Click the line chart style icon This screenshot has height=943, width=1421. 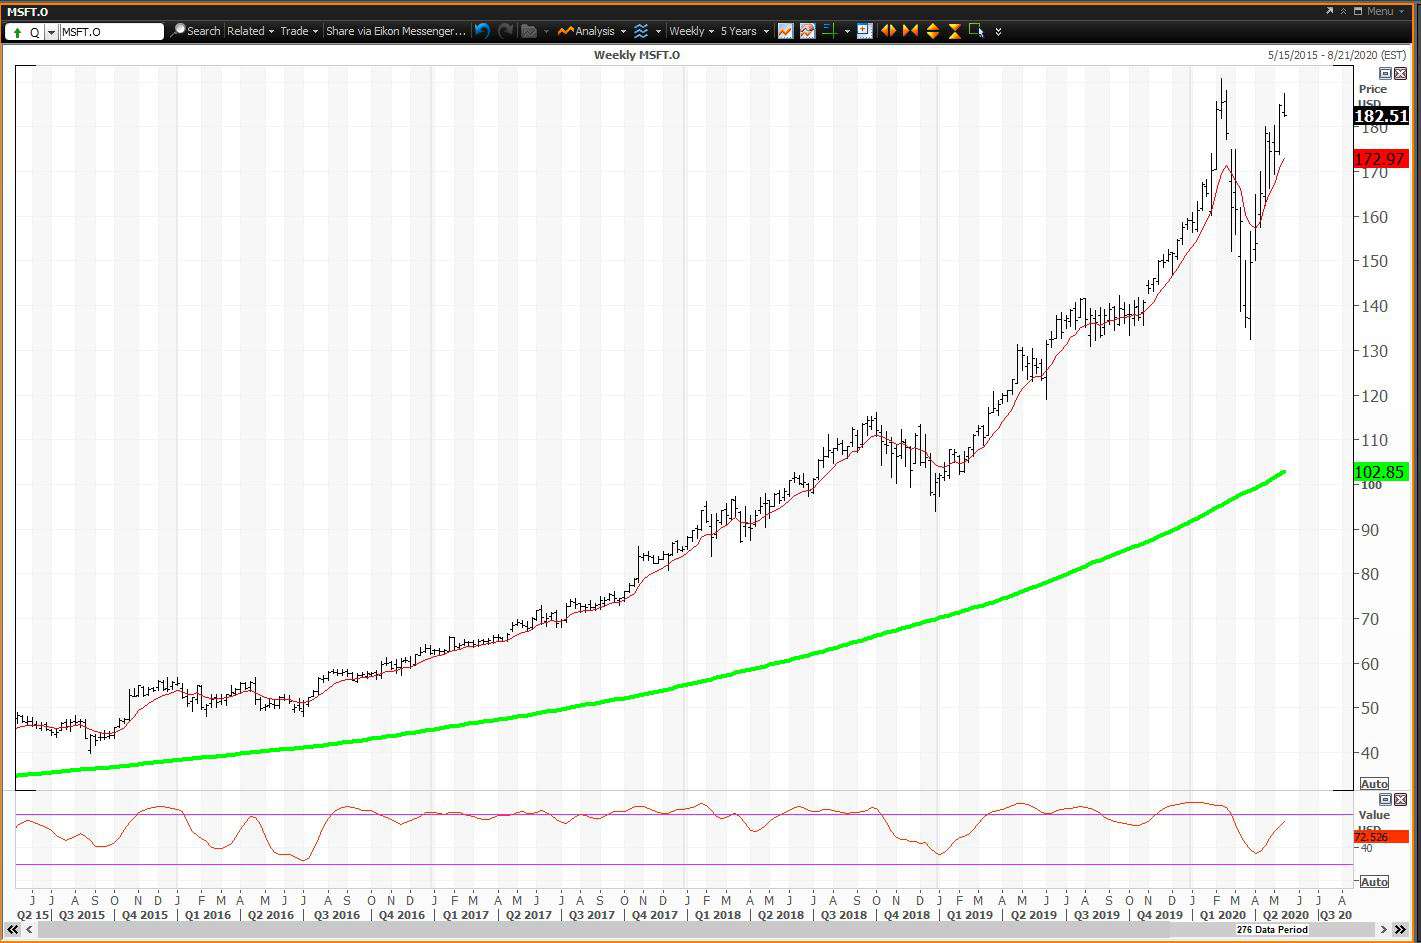pos(785,31)
